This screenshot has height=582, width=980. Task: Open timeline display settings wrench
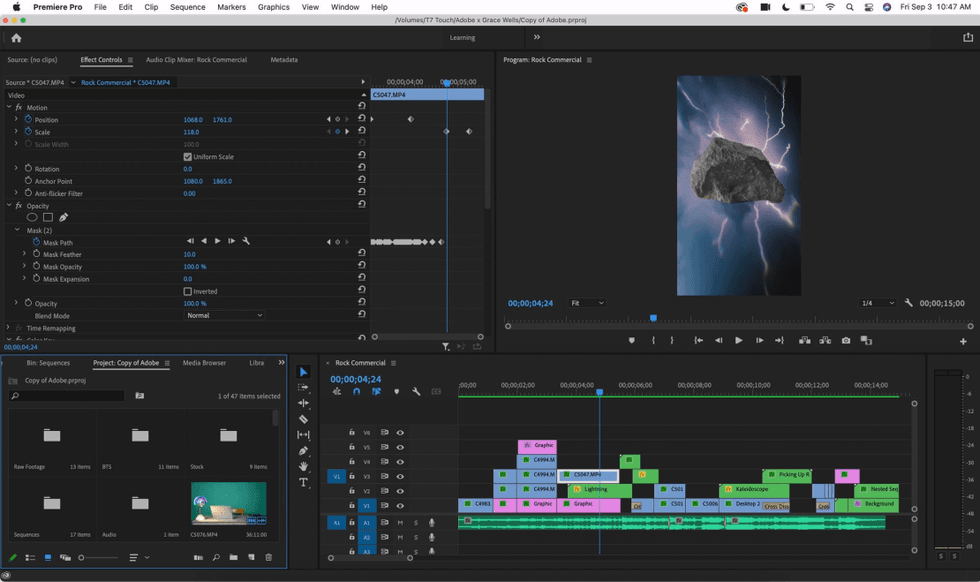click(x=416, y=392)
